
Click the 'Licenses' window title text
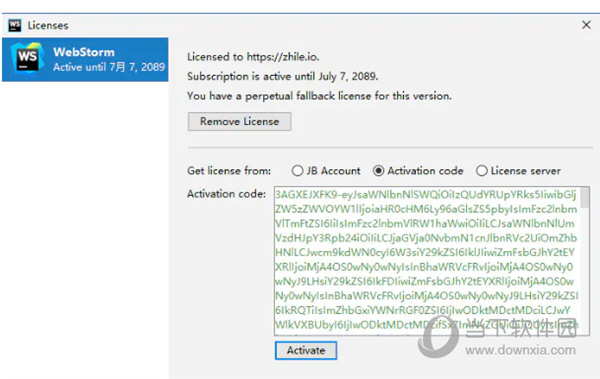tap(48, 25)
